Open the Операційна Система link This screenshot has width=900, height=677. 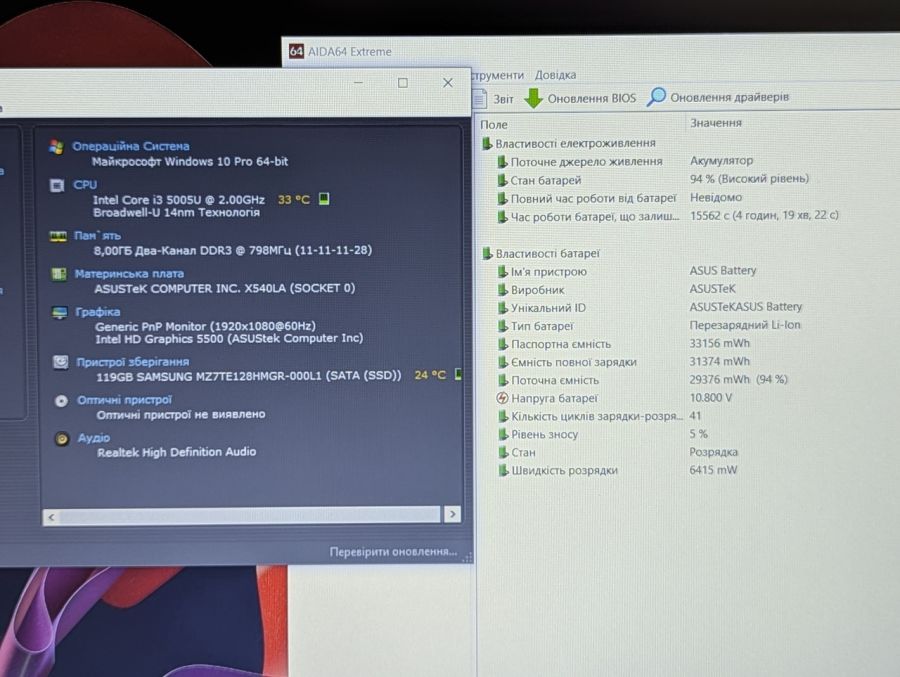(131, 146)
